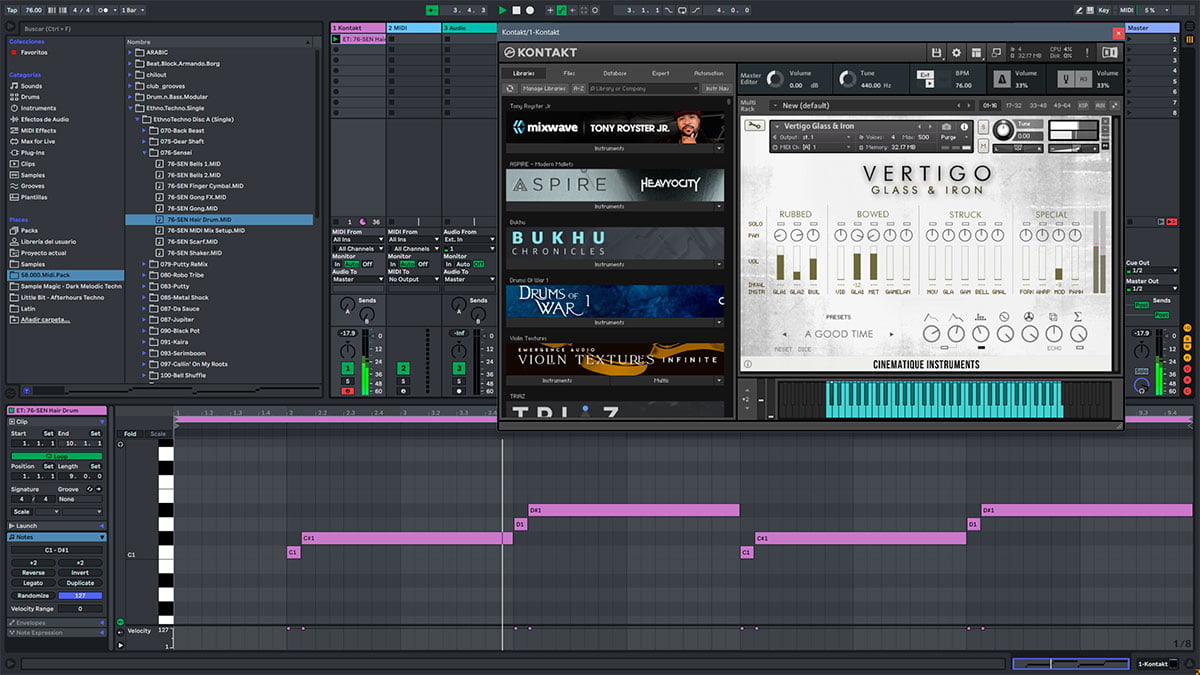
Task: Open the 1 Bar quantization dropdown
Action: [x=132, y=10]
